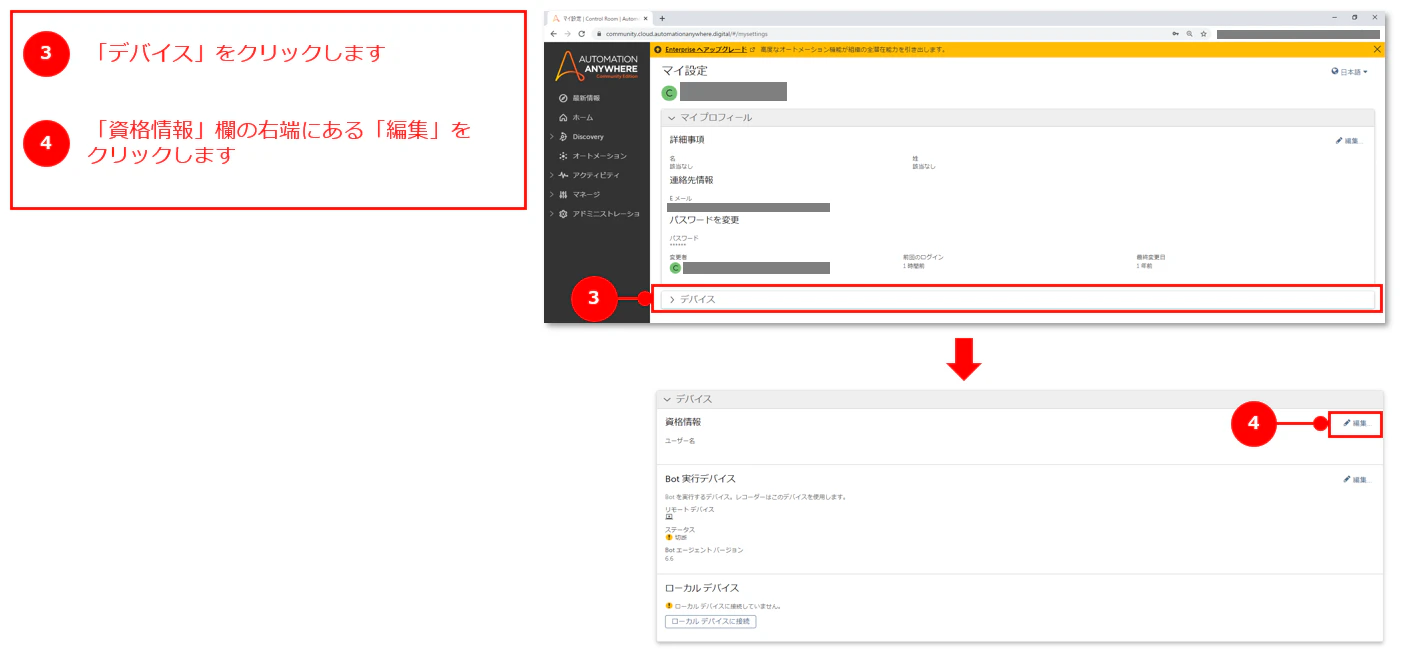Click the 最終変更日 label

(x=1150, y=258)
